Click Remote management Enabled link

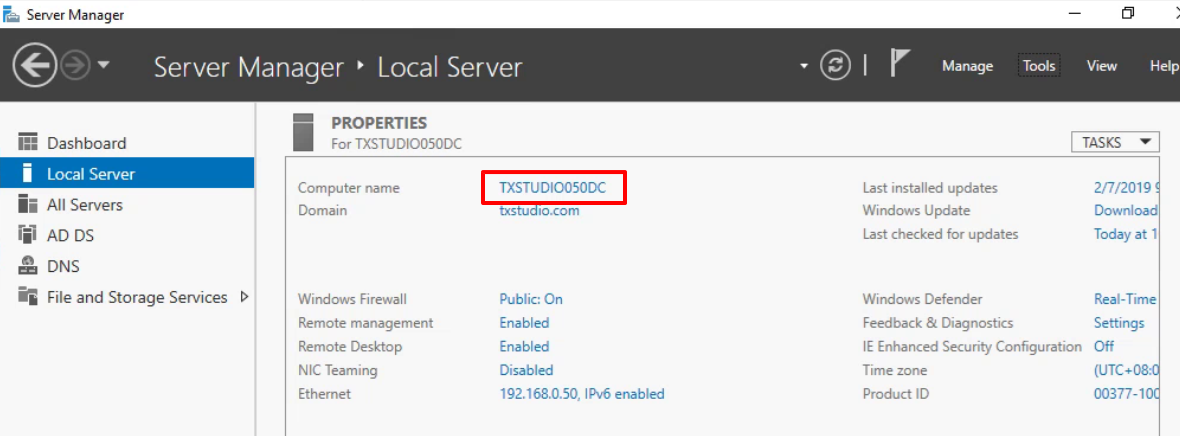pos(524,322)
